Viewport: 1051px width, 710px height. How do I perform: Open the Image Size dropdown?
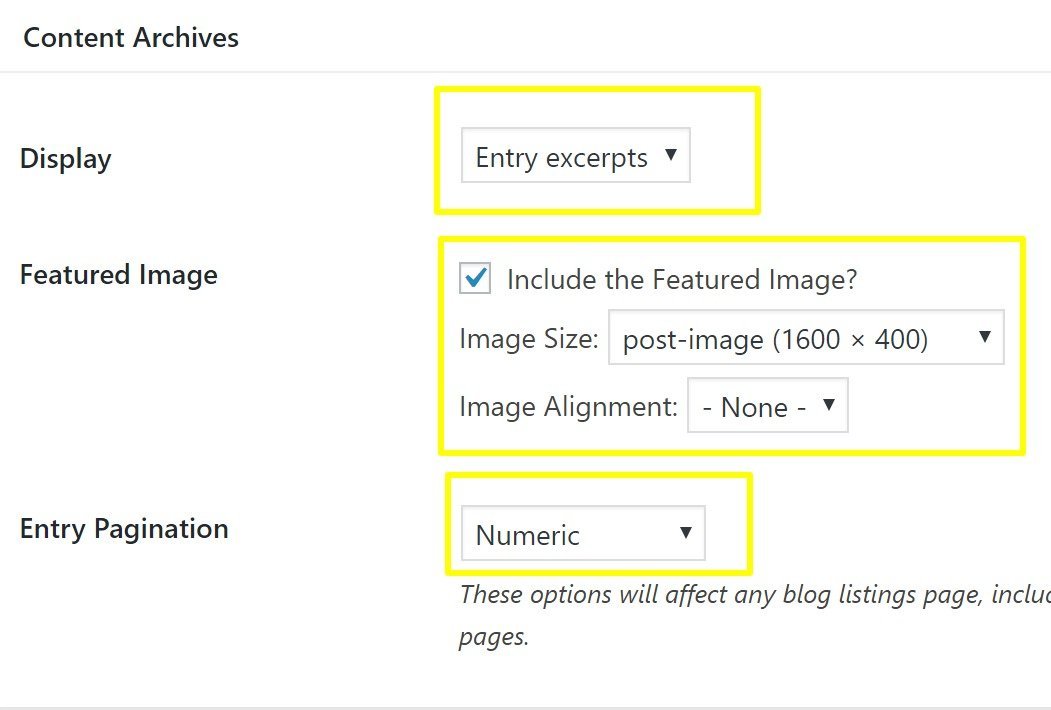[x=806, y=338]
